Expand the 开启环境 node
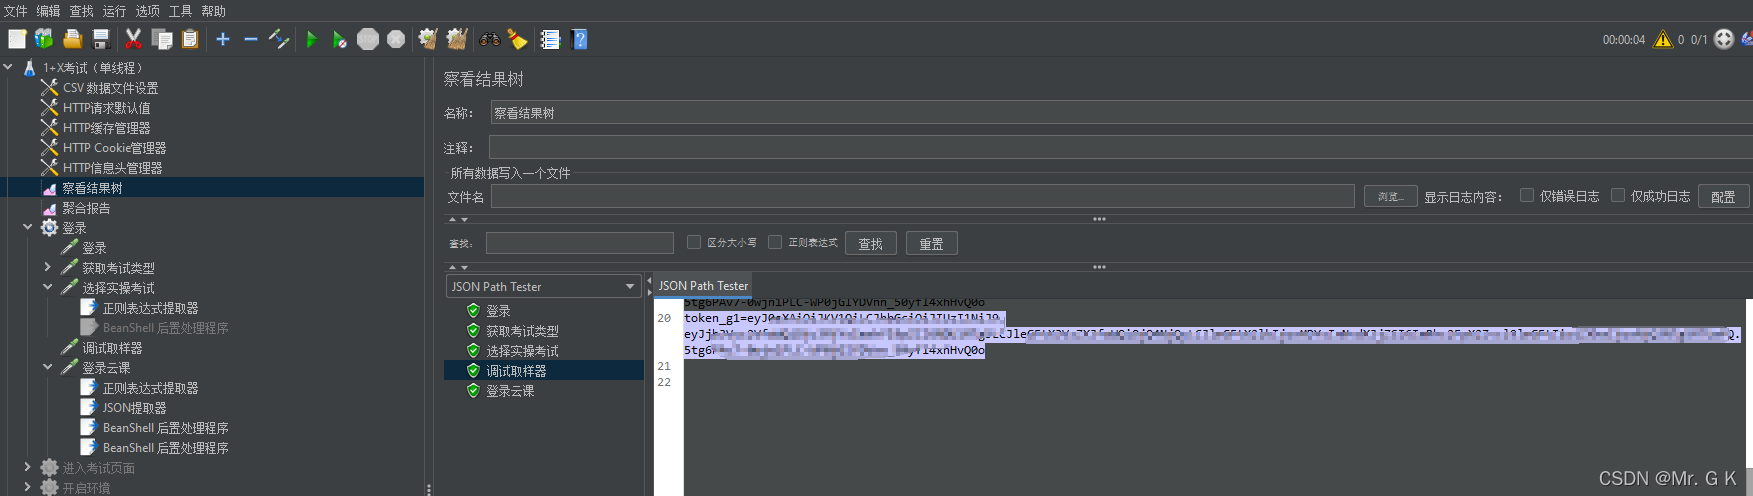Screen dimensions: 1753x496 [28, 487]
